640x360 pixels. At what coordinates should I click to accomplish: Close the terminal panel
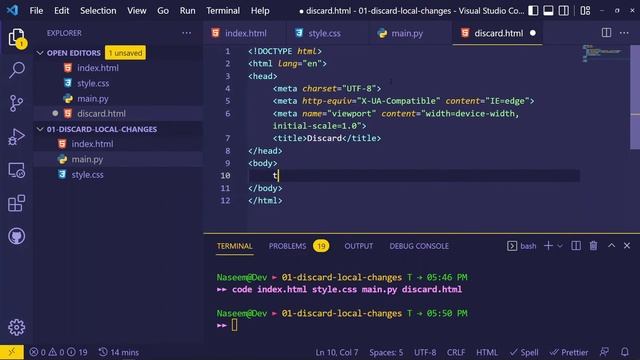[627, 246]
